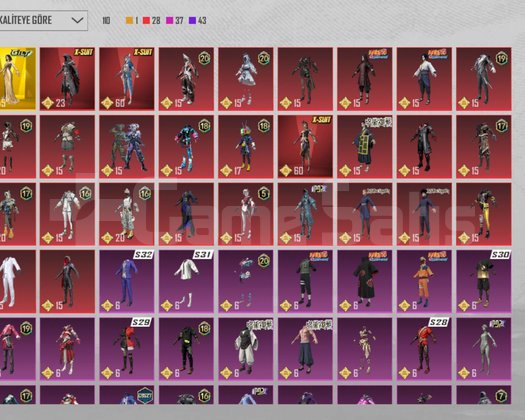This screenshot has height=420, width=525.
Task: Select the level 16 card priced 20
Action: 127,214
